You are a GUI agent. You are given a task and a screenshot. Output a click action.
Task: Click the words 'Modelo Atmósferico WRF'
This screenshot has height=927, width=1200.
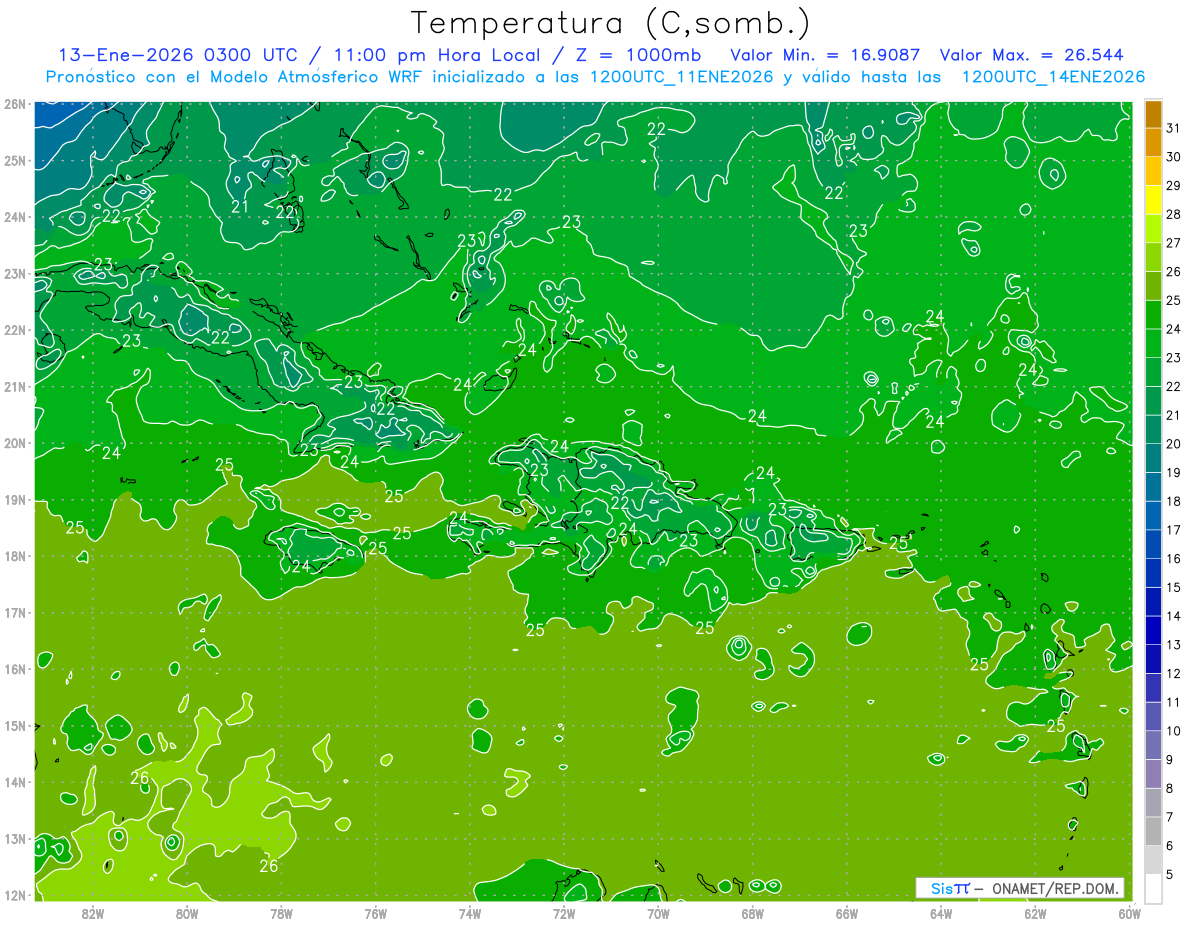[319, 77]
